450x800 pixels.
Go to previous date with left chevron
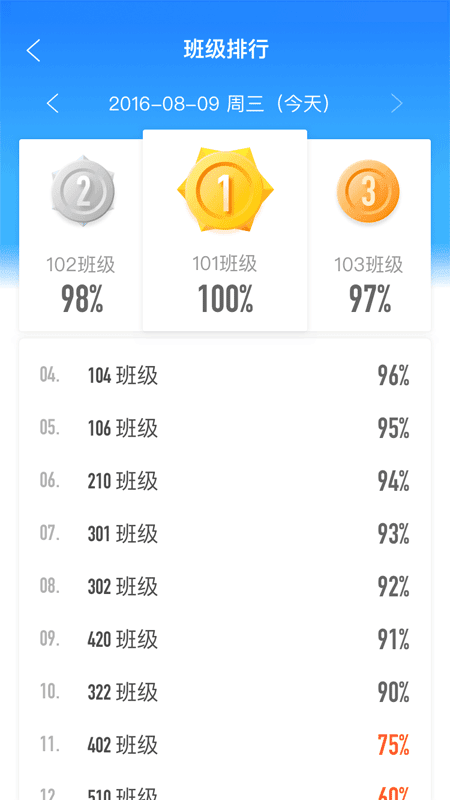click(x=53, y=104)
